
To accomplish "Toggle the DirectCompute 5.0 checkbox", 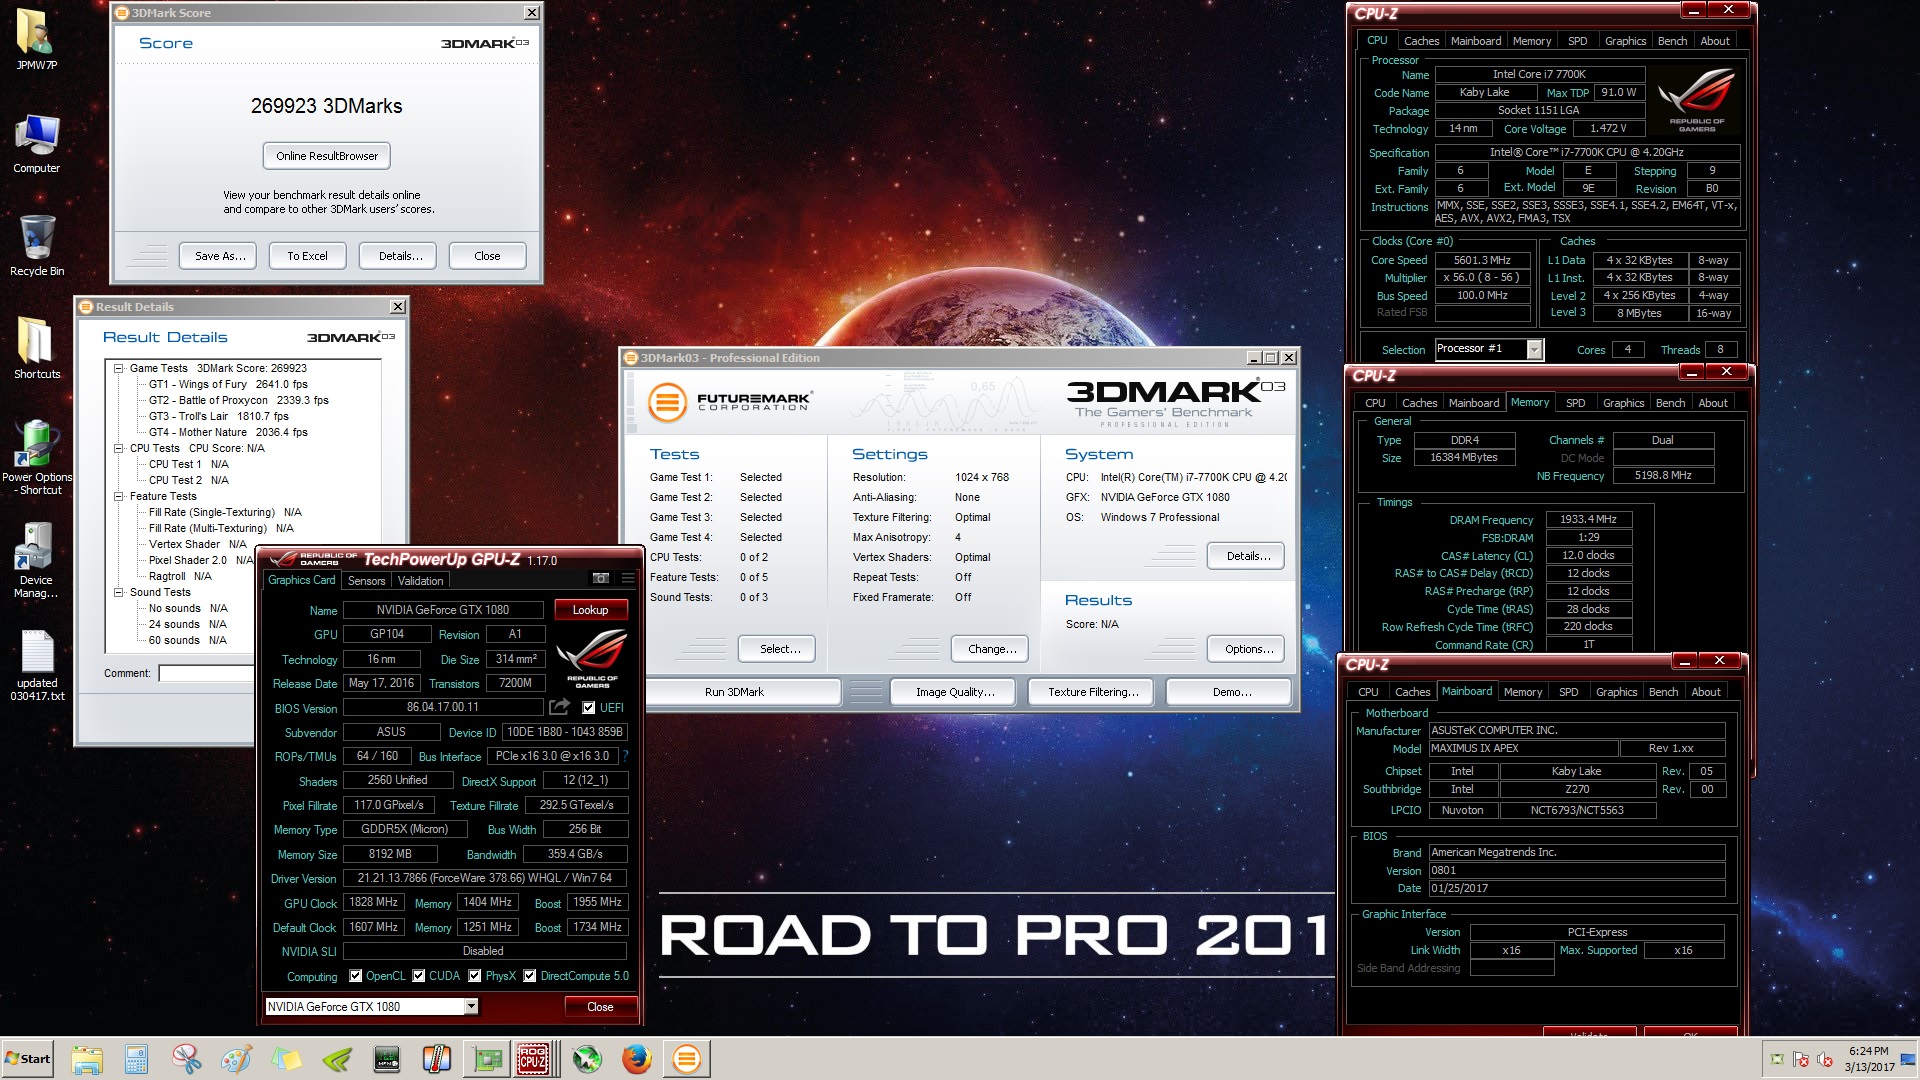I will (530, 976).
